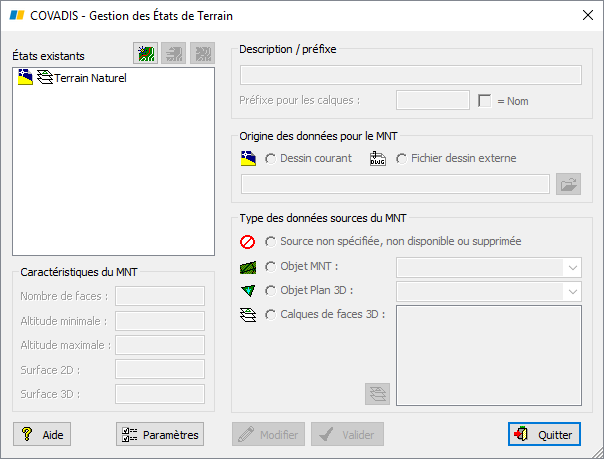The image size is (604, 459).
Task: Select Terrain Naturel in the states list
Action: (90, 77)
